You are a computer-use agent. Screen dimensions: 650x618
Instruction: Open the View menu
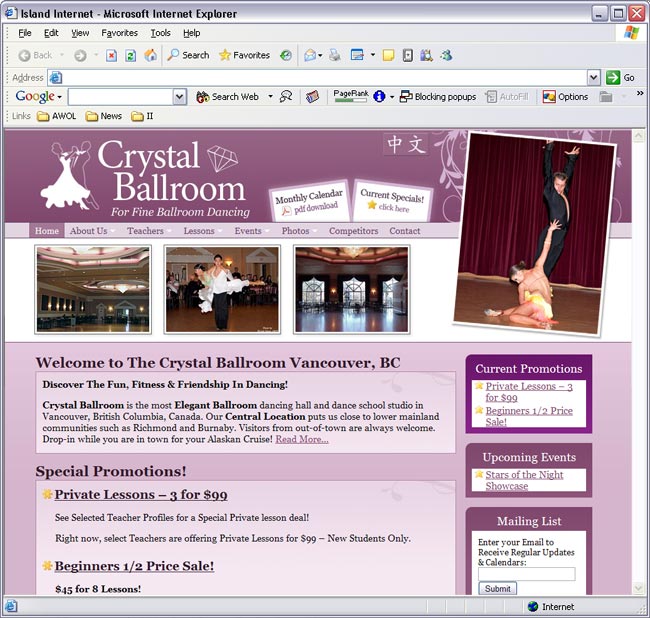pyautogui.click(x=80, y=33)
